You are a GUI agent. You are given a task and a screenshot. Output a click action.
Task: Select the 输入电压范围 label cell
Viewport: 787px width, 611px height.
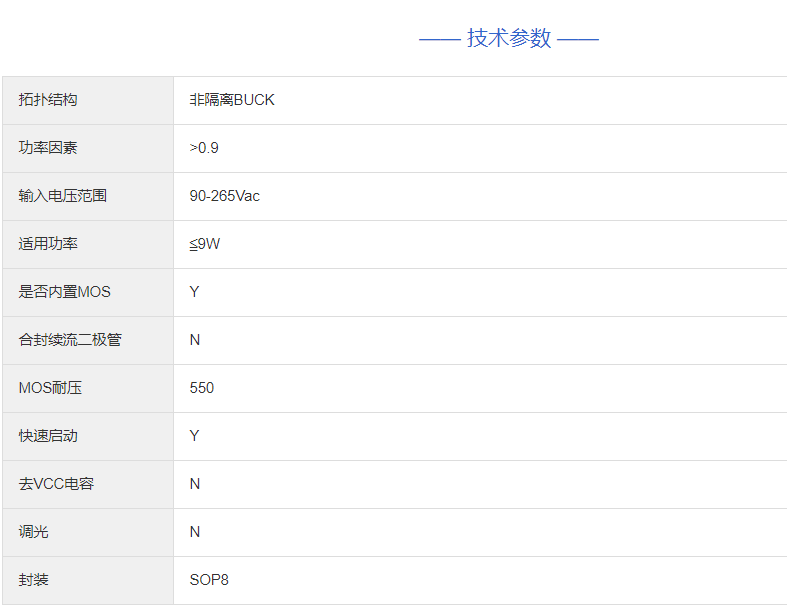point(62,196)
